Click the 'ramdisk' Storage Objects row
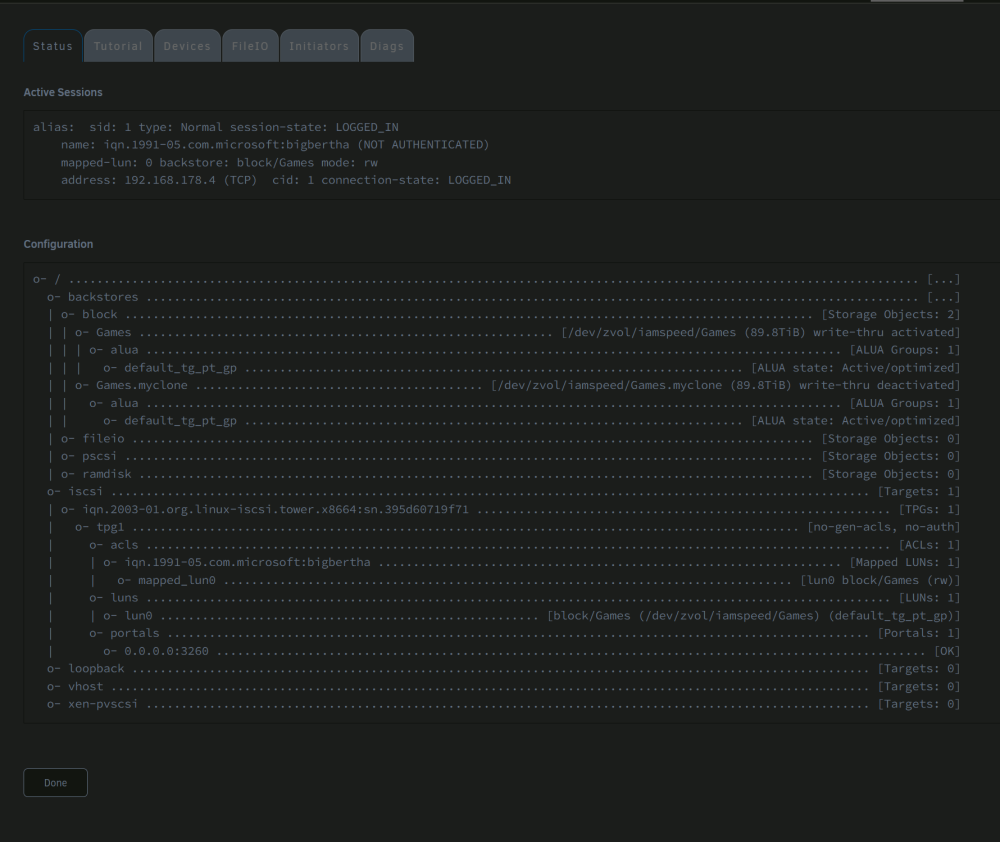Viewport: 1000px width, 842px height. tap(510, 474)
